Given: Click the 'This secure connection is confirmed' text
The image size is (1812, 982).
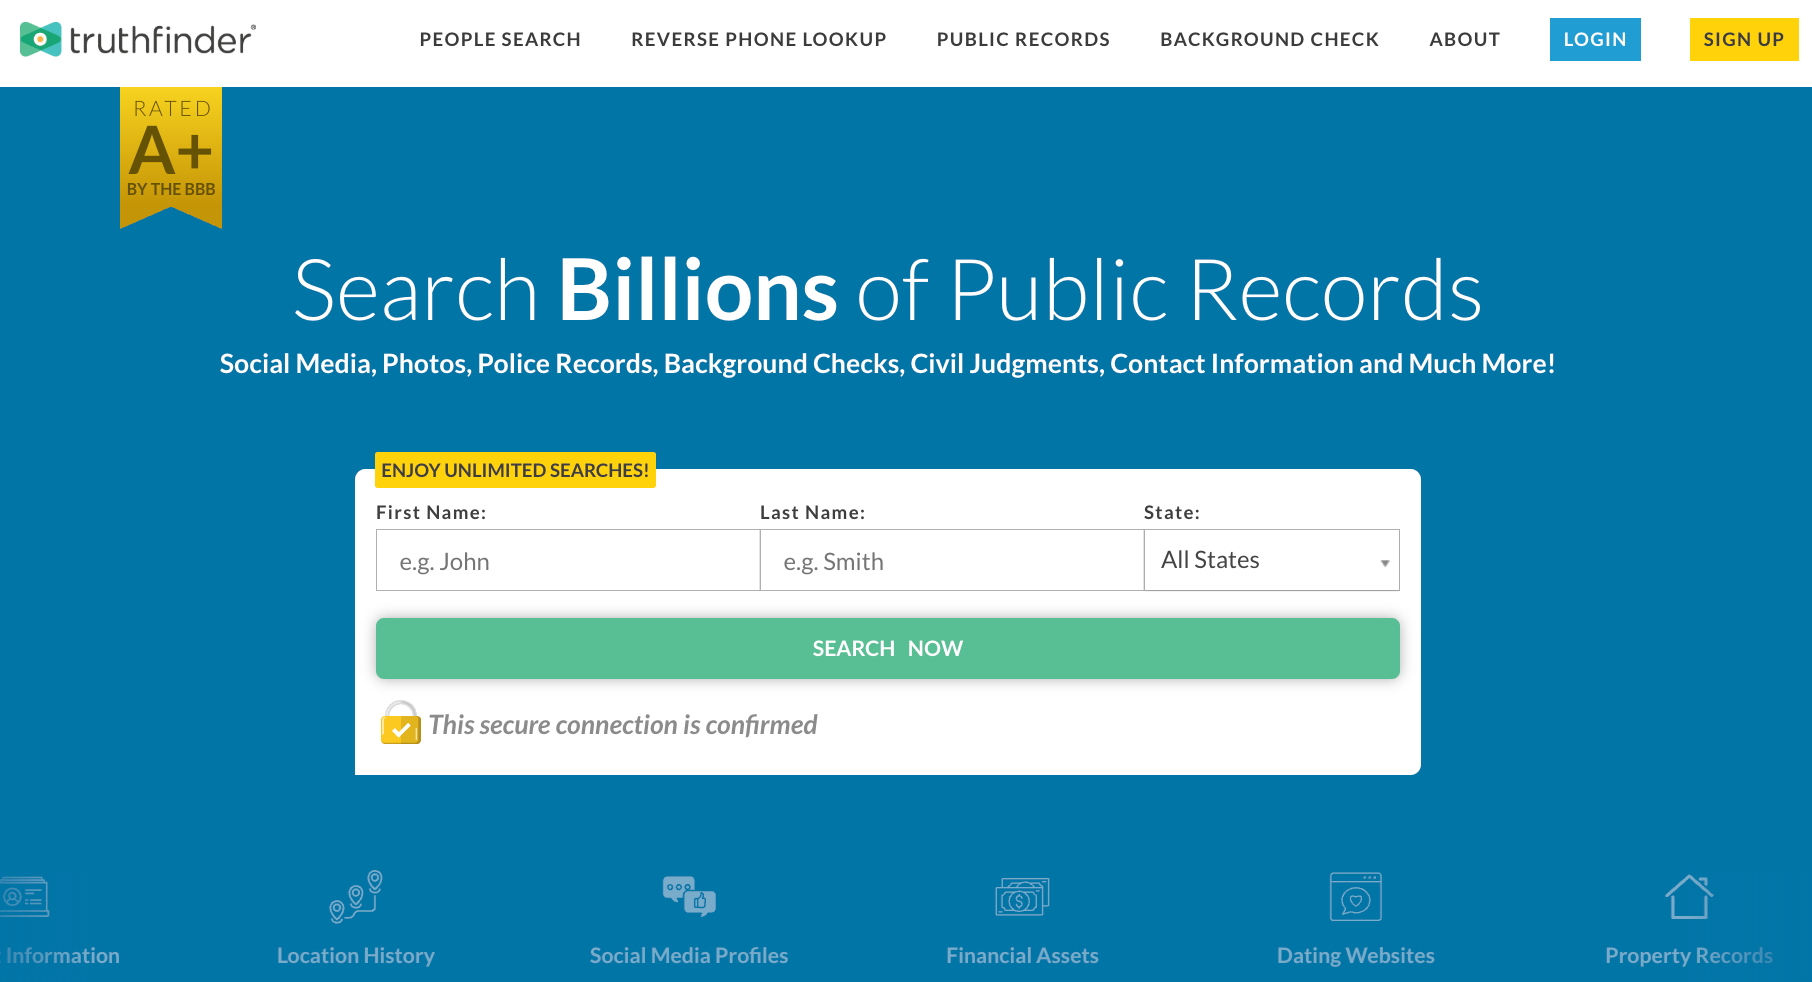Looking at the screenshot, I should (623, 725).
